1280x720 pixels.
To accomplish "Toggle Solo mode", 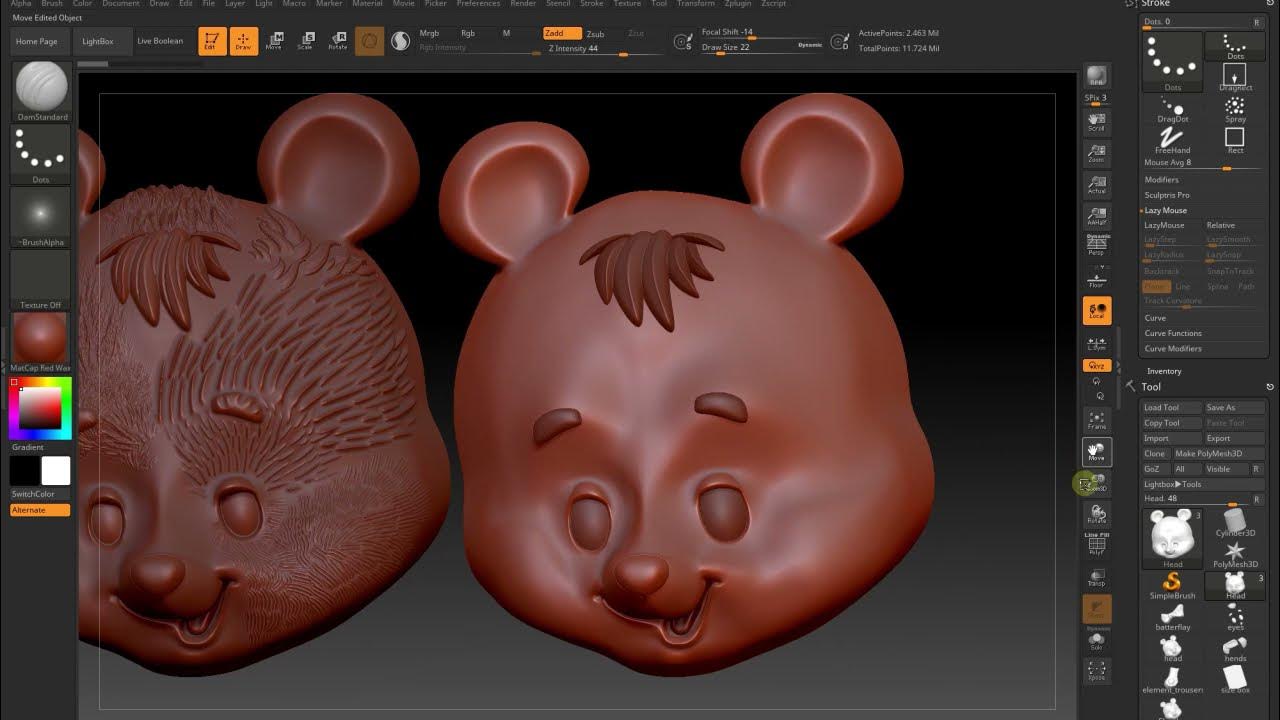I will point(1097,642).
